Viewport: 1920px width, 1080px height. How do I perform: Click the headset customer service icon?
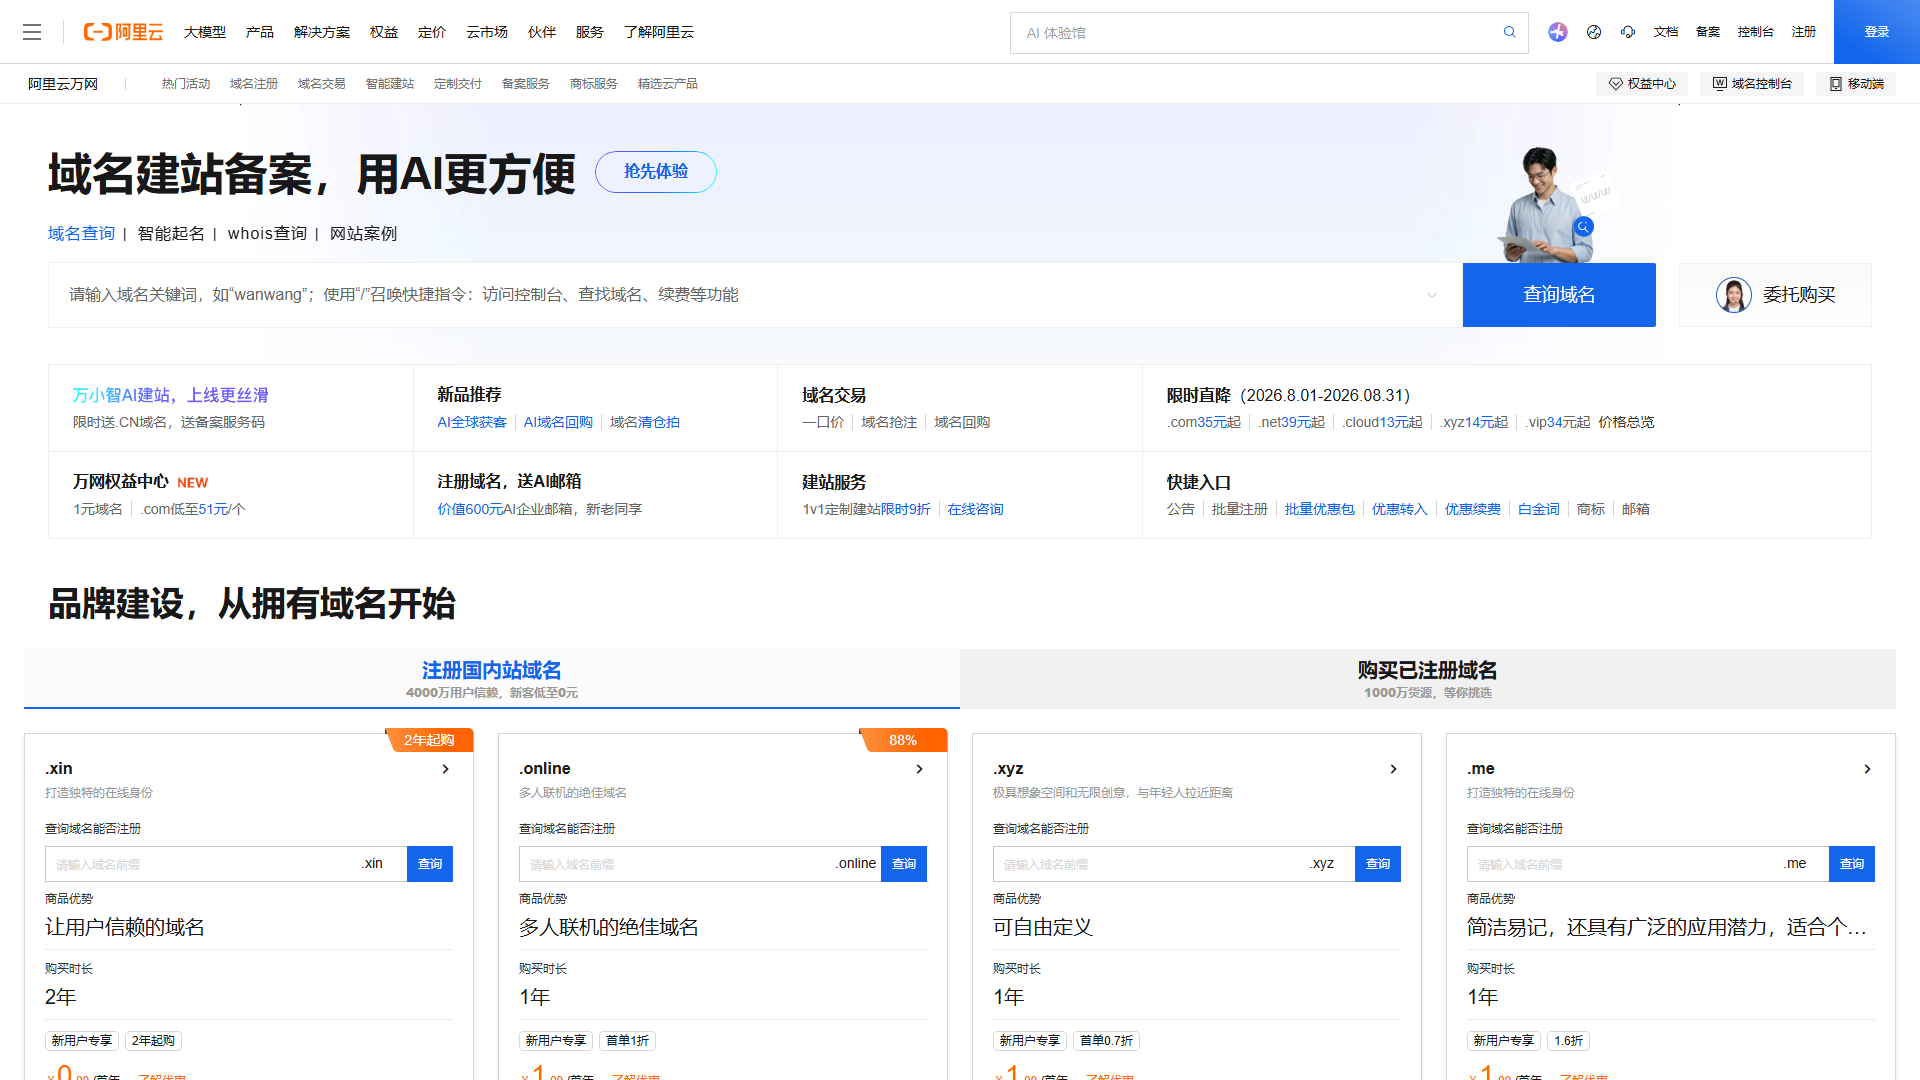pyautogui.click(x=1628, y=32)
